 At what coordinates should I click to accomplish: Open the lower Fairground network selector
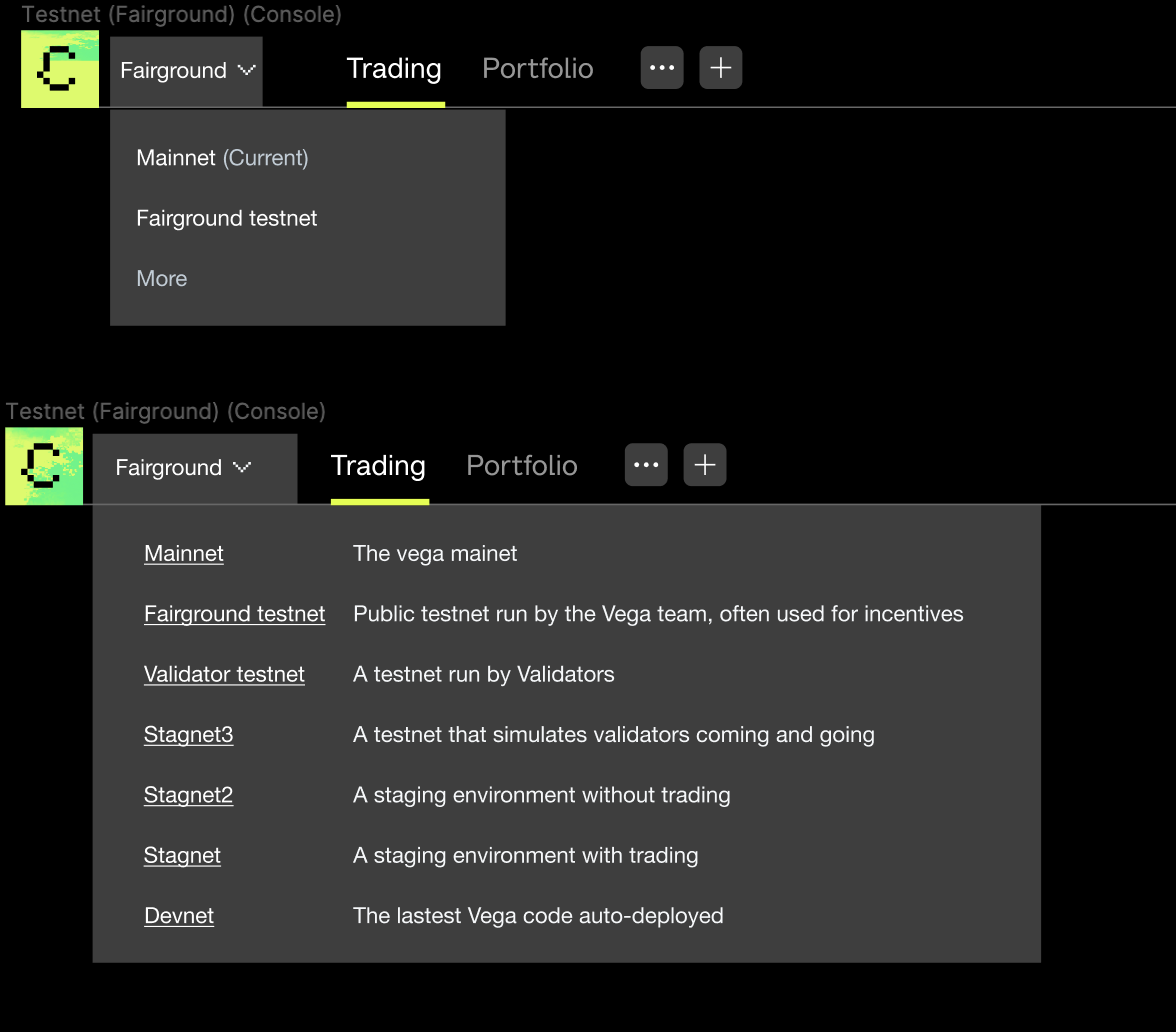pos(193,467)
